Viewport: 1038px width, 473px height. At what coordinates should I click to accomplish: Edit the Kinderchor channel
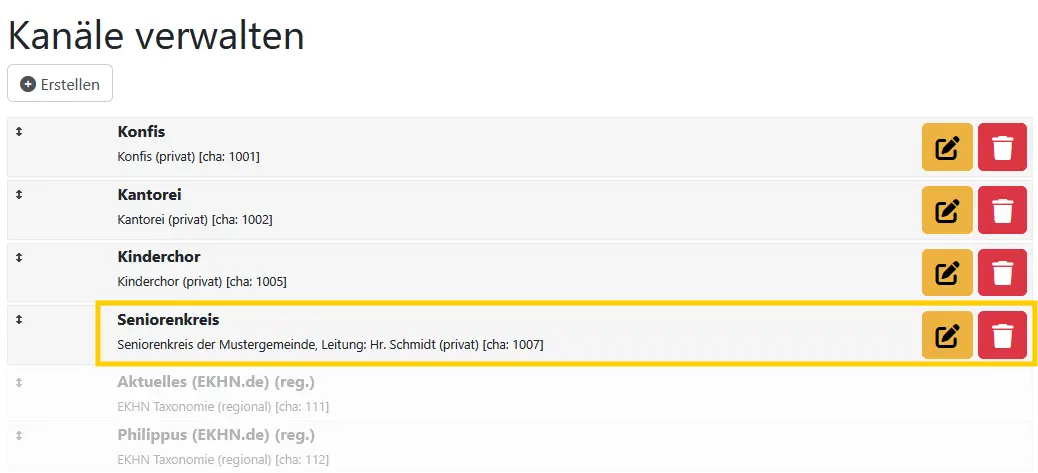[947, 273]
